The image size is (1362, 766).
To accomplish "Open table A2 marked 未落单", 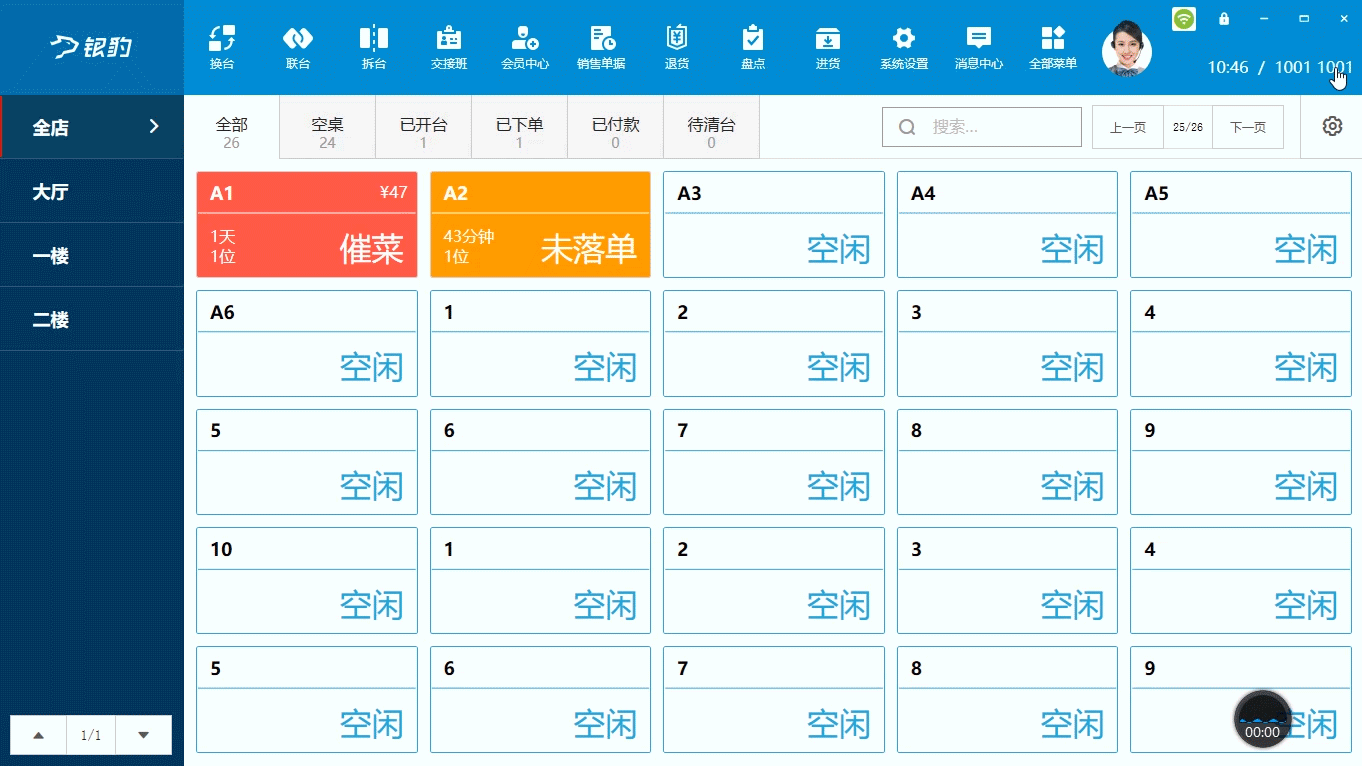I will [x=540, y=224].
